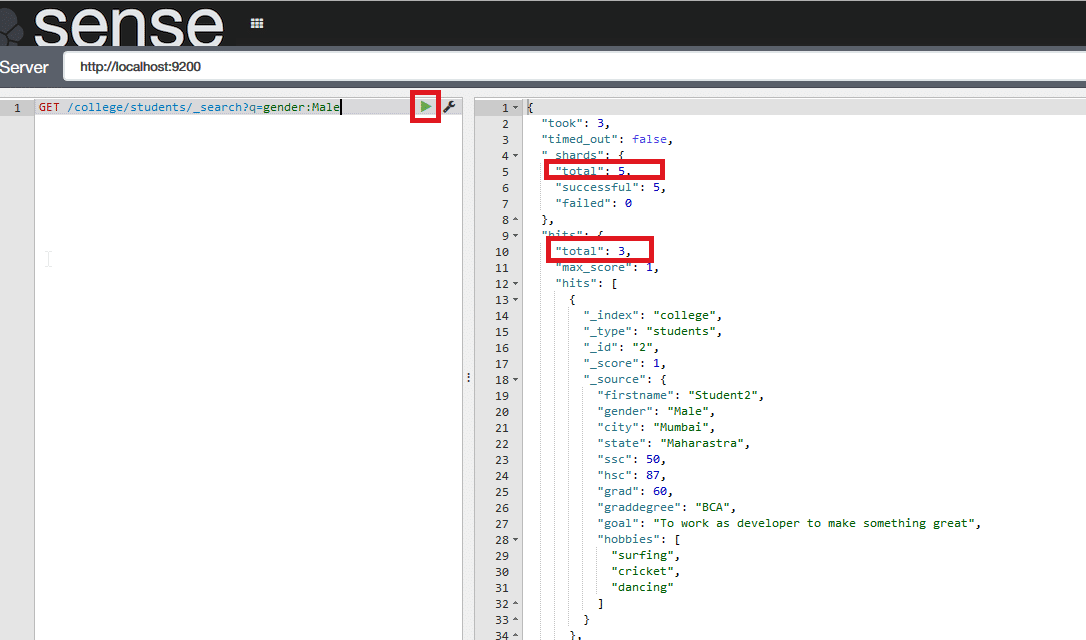Image resolution: width=1086 pixels, height=640 pixels.
Task: Click the "graddegree": "BCA" line in the output
Action: point(667,507)
